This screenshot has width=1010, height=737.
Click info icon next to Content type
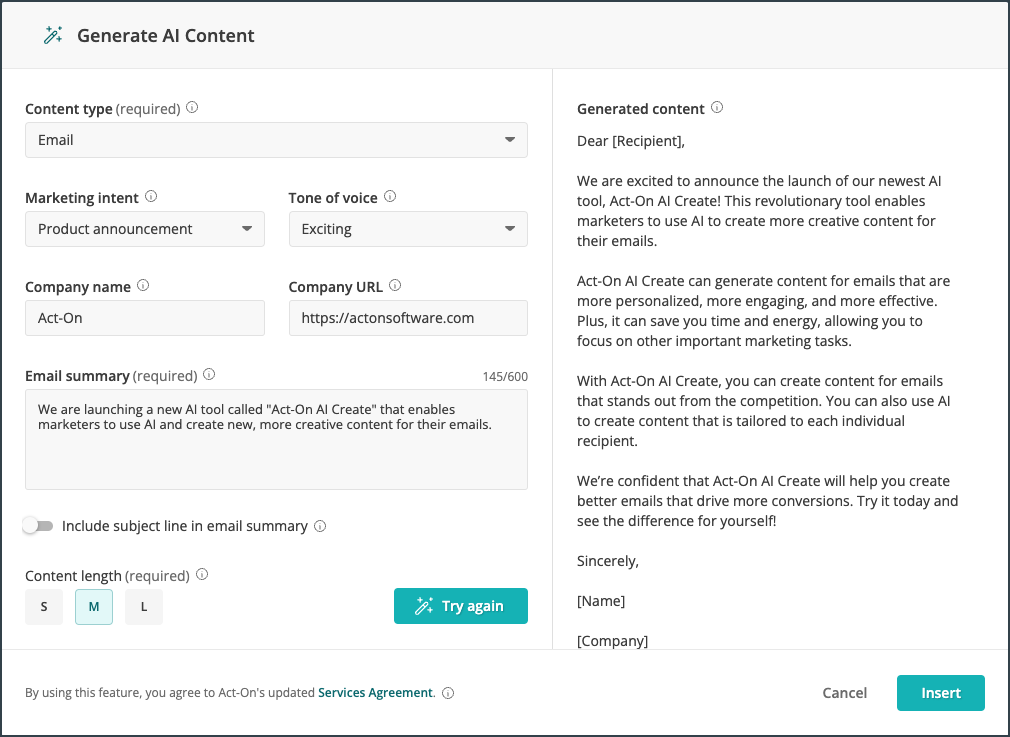tap(192, 108)
